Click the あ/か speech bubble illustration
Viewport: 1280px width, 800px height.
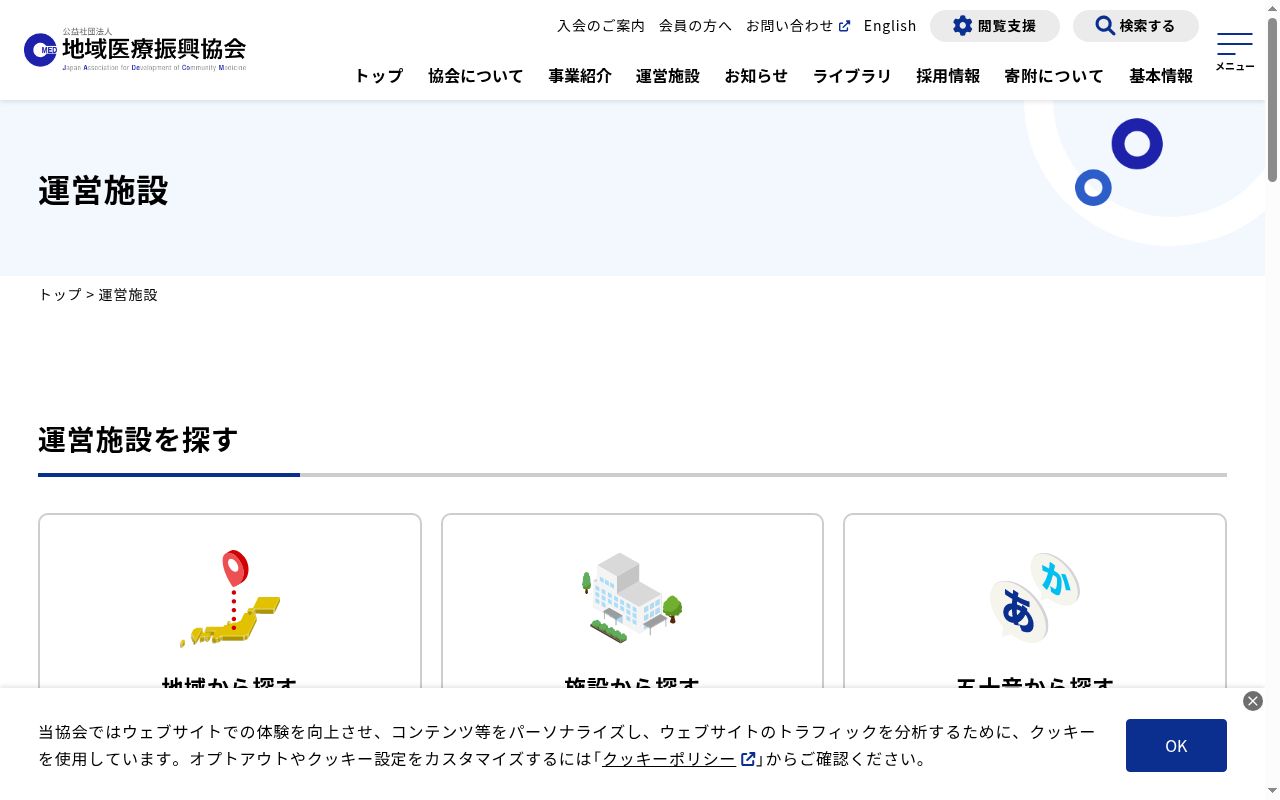[x=1035, y=598]
